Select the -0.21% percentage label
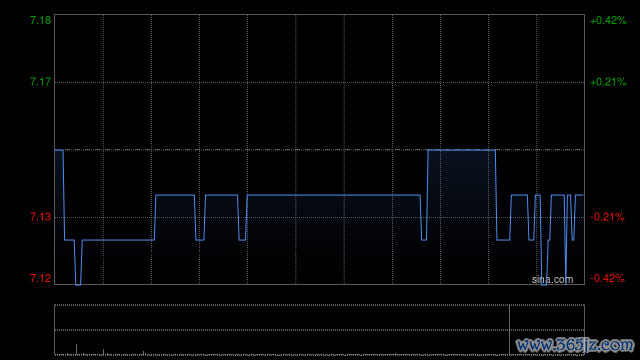Viewport: 640px width, 360px height. coord(607,217)
